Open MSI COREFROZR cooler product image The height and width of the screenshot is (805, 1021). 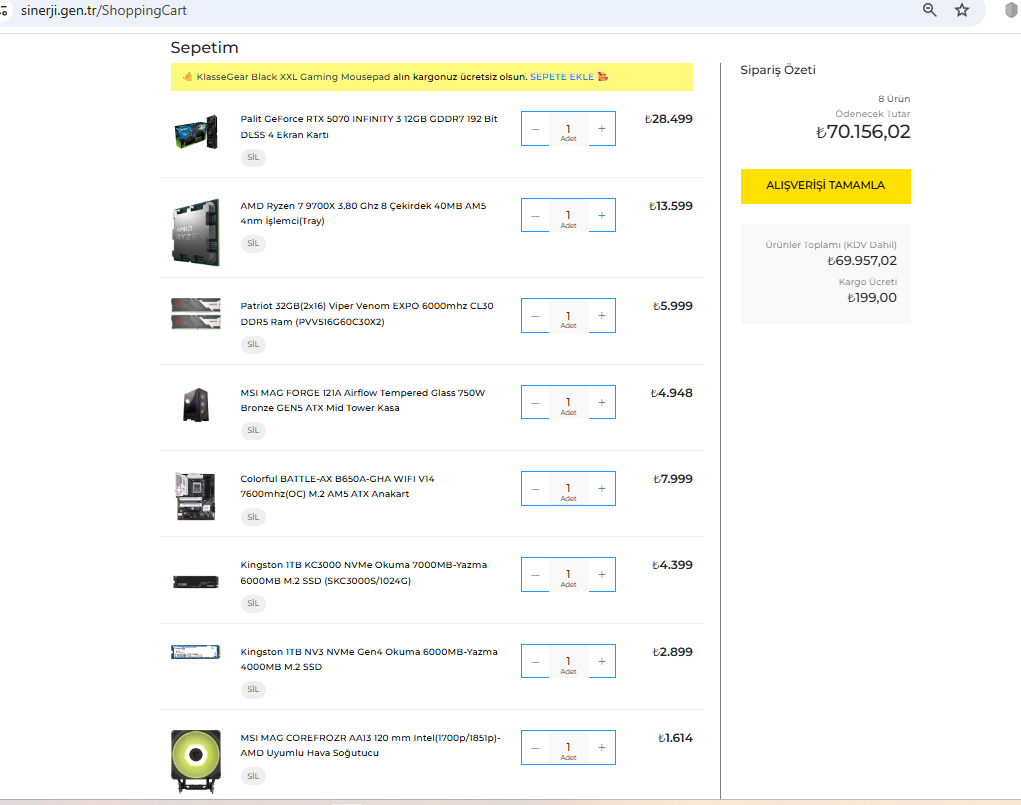pyautogui.click(x=195, y=762)
